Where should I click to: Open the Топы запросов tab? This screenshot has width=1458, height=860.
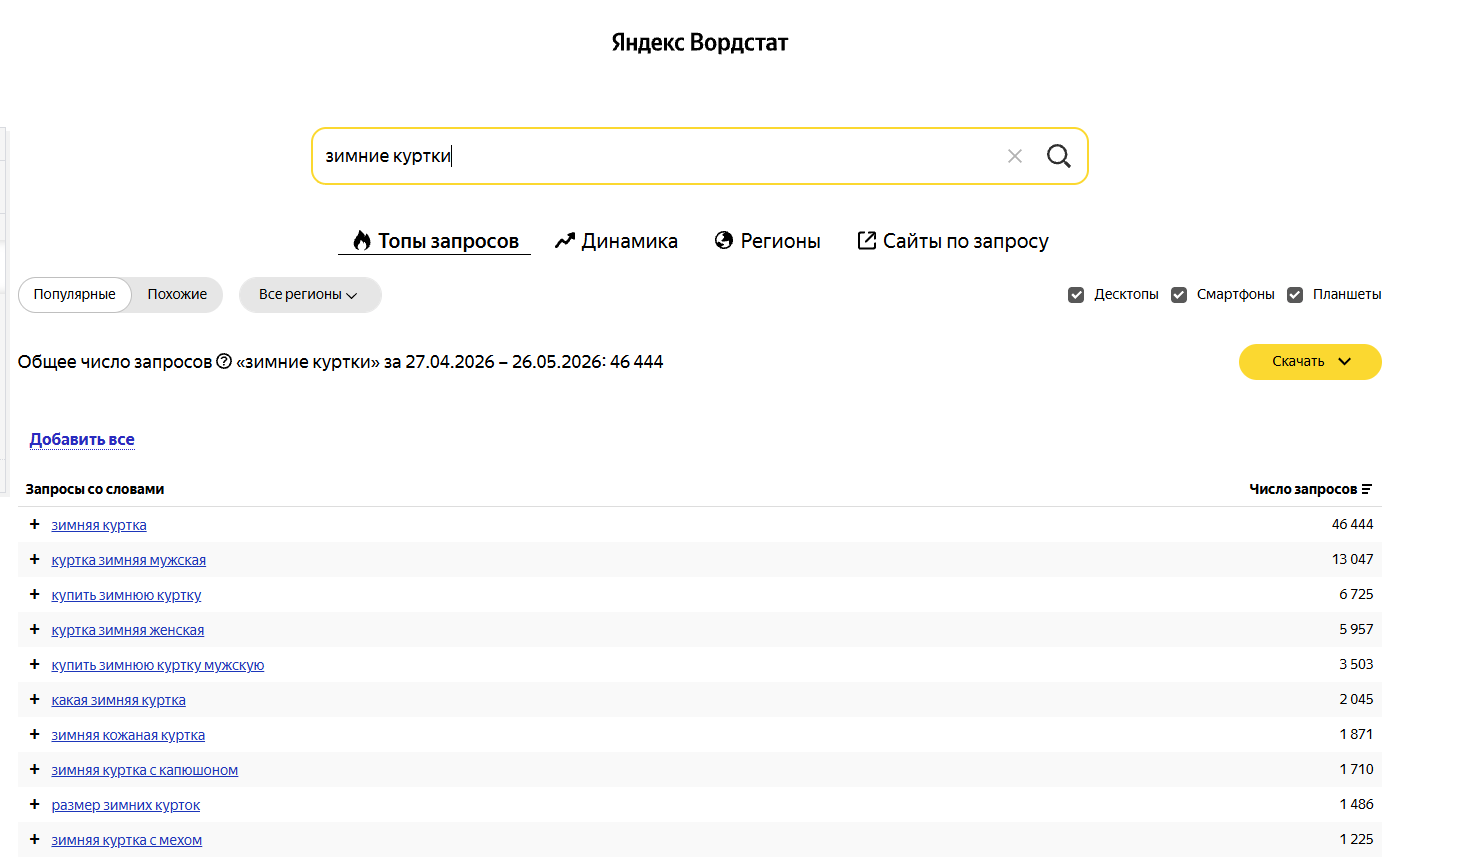[x=435, y=241]
